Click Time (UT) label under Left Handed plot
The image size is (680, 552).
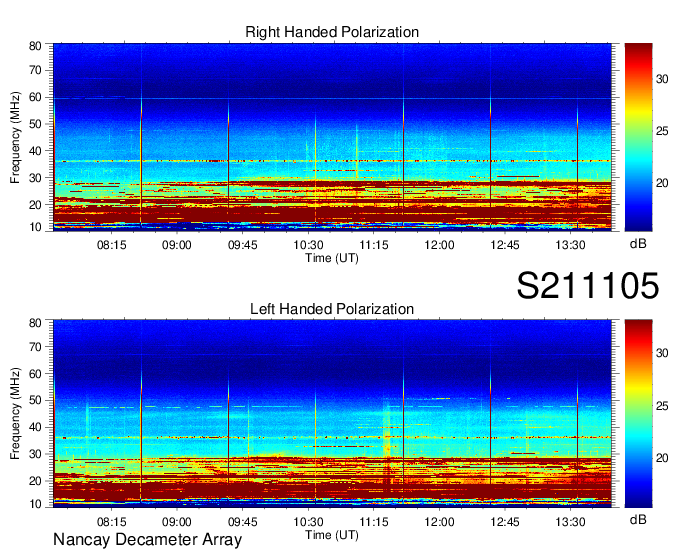pyautogui.click(x=332, y=535)
